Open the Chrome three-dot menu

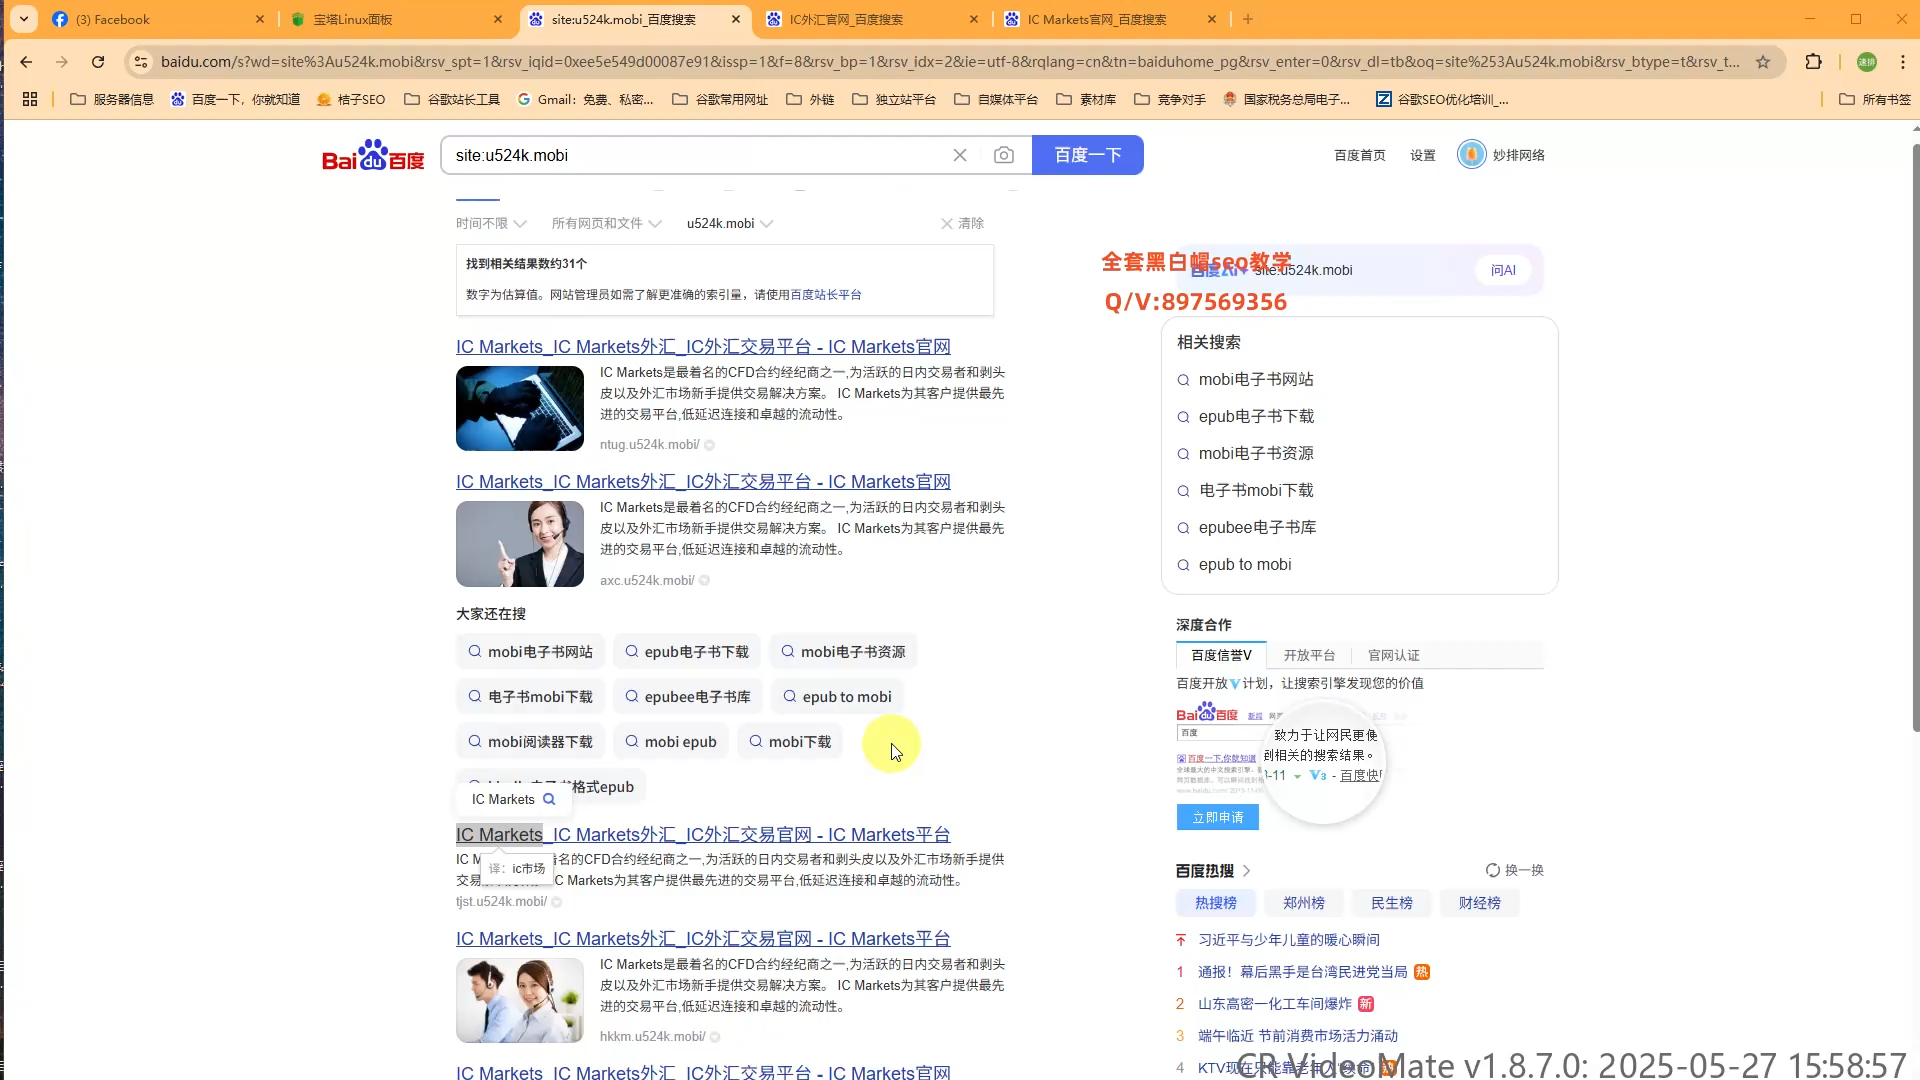pos(1903,62)
